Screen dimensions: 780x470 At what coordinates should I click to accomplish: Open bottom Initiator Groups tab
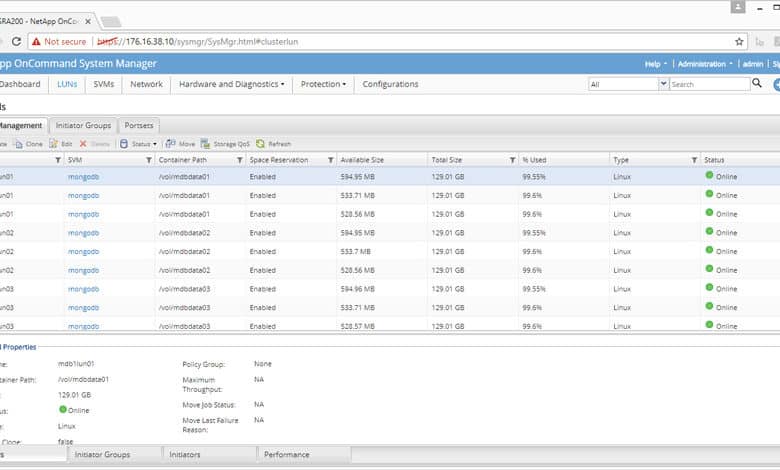tap(102, 455)
